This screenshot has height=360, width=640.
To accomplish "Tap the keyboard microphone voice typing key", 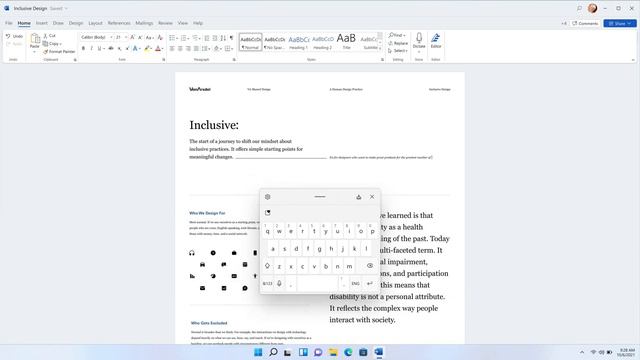I will (x=279, y=283).
